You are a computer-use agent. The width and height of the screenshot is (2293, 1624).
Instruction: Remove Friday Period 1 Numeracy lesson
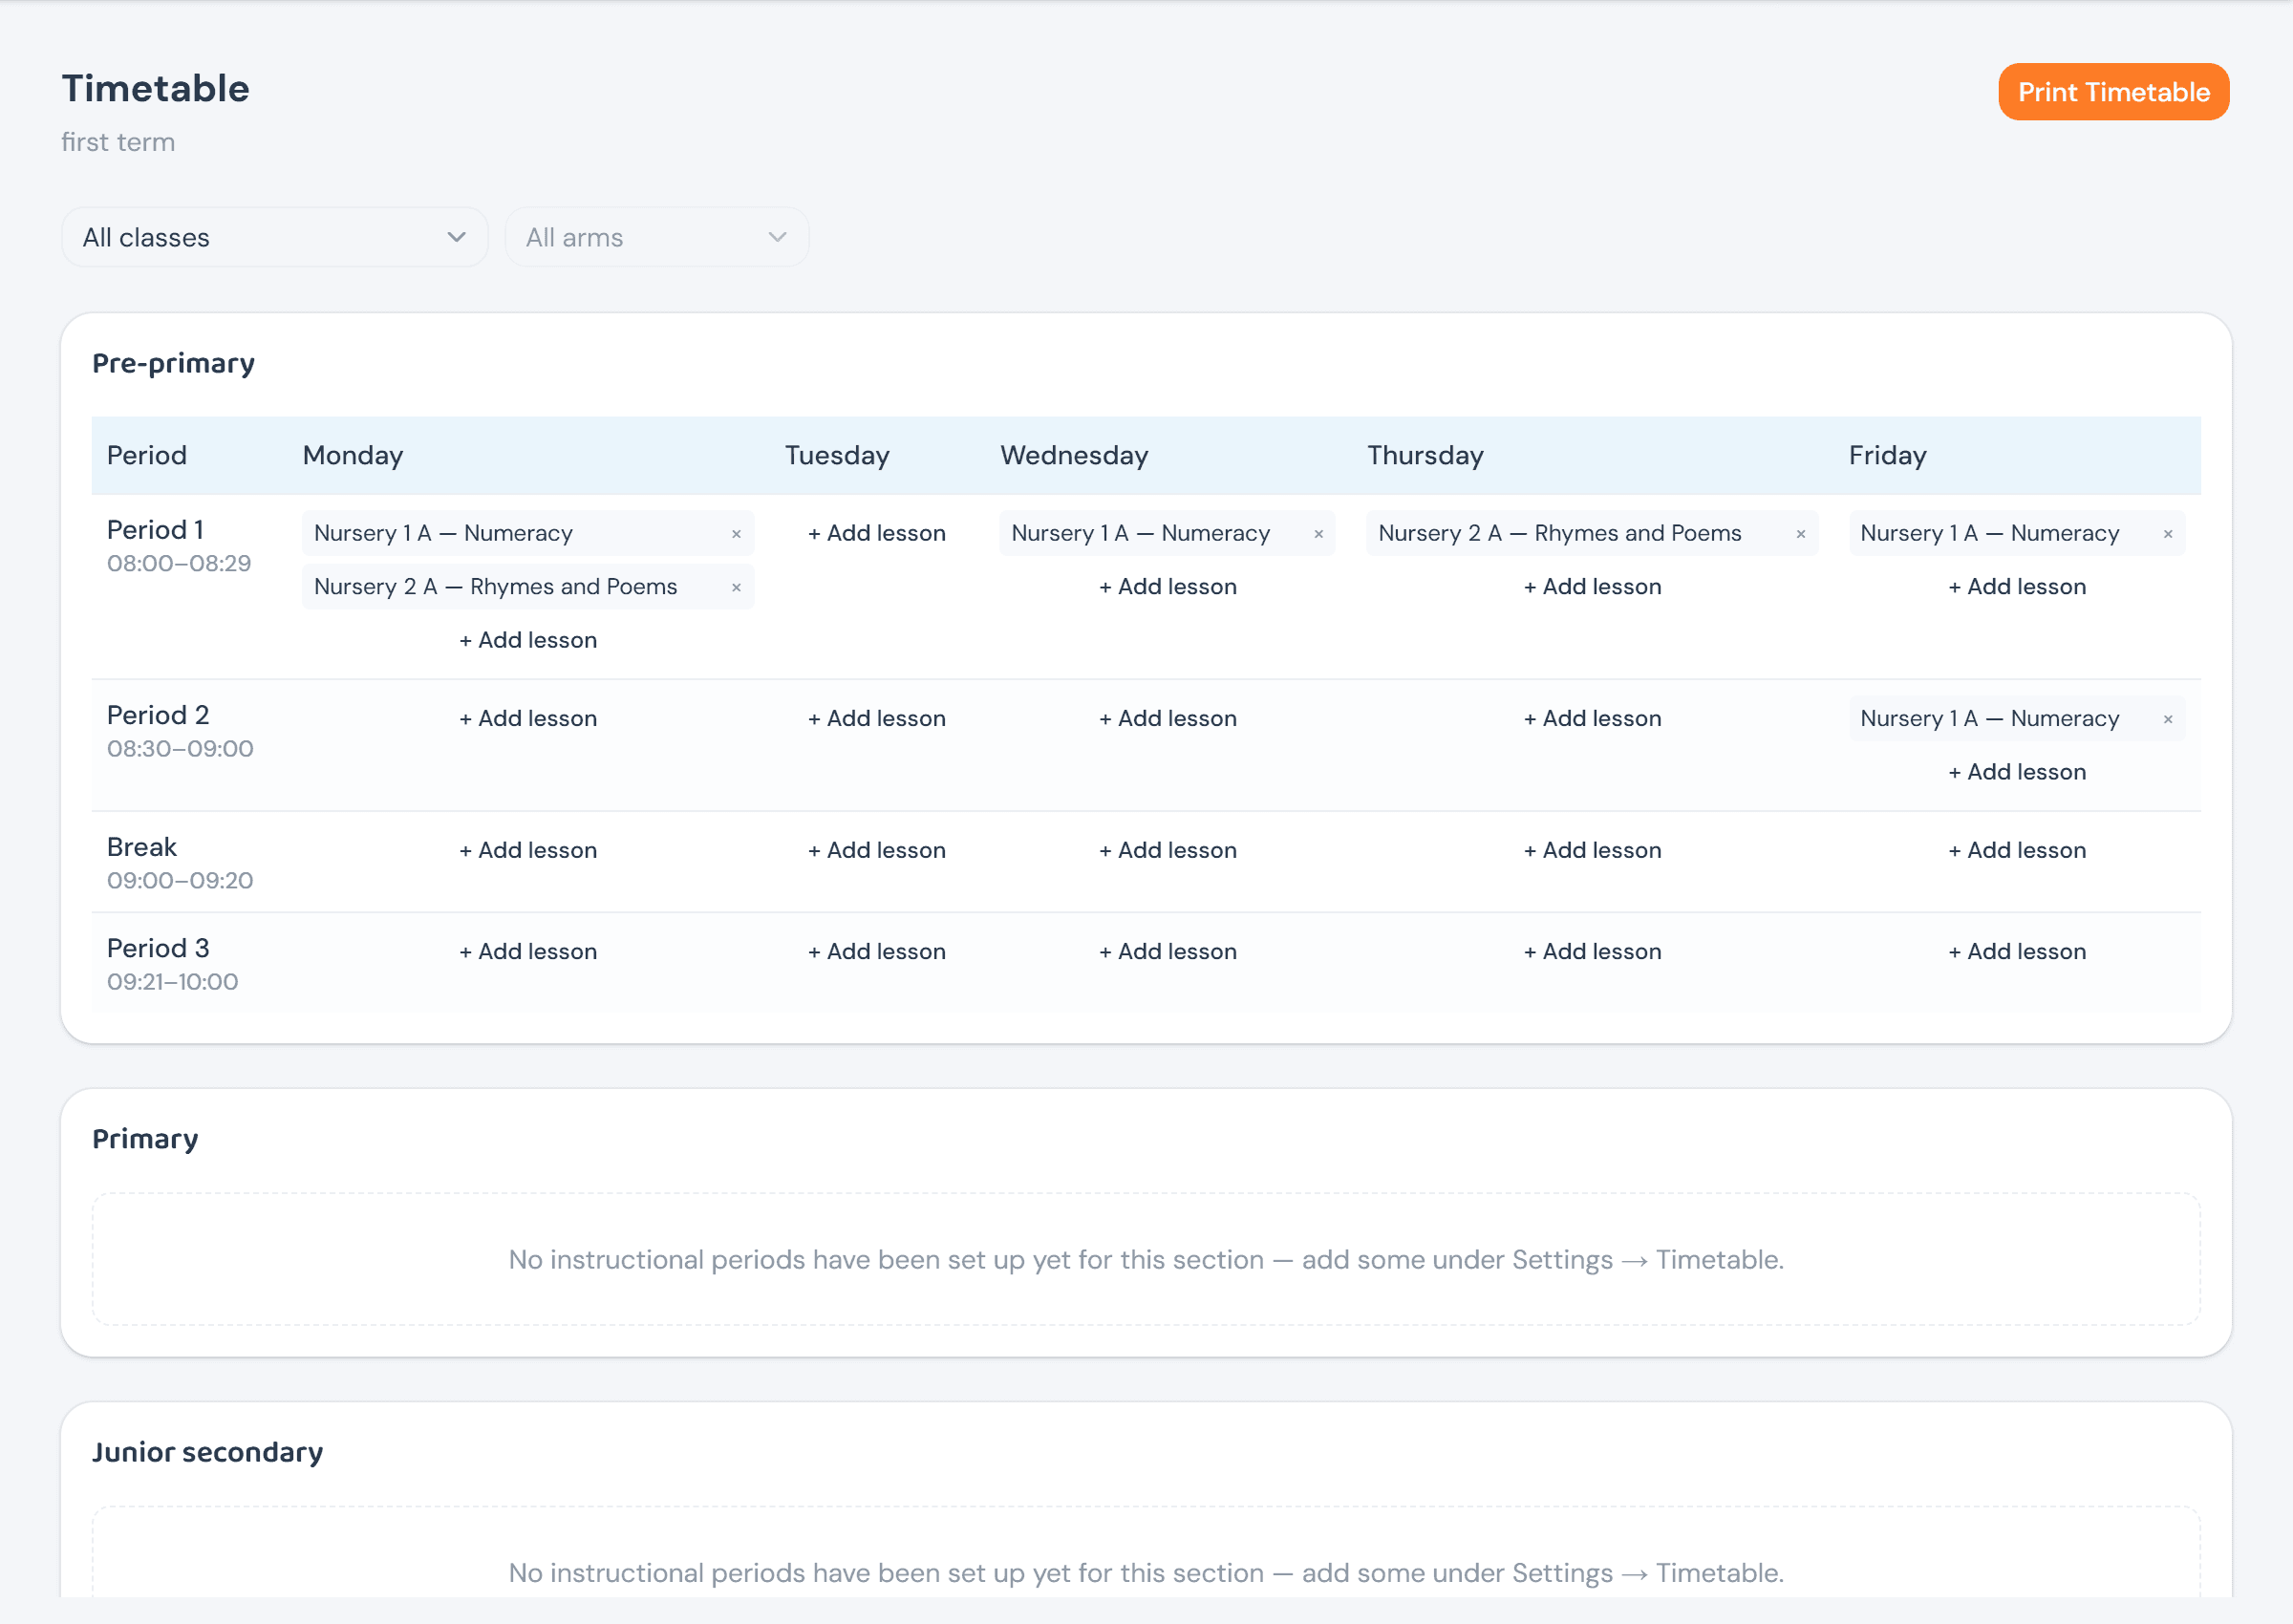click(x=2167, y=534)
